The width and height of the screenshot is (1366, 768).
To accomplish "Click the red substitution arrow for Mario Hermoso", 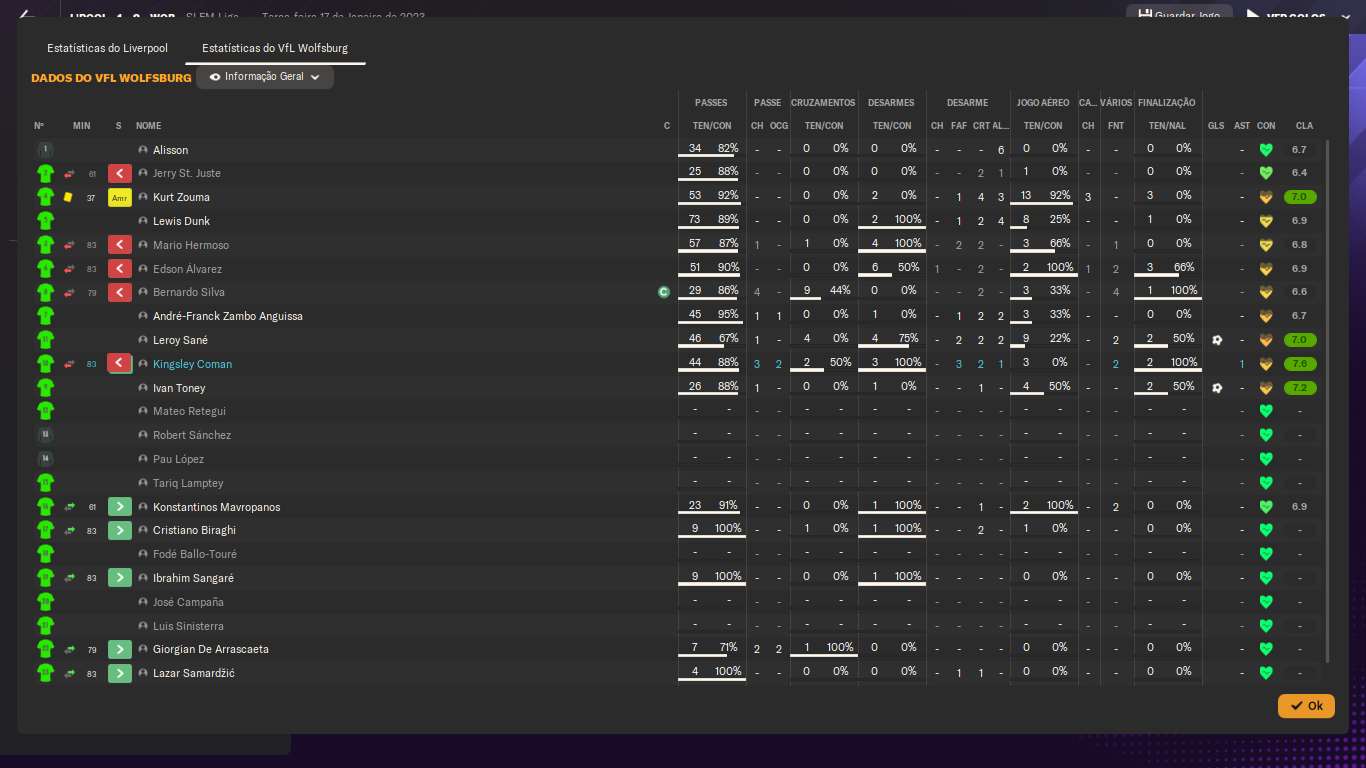I will (x=120, y=245).
